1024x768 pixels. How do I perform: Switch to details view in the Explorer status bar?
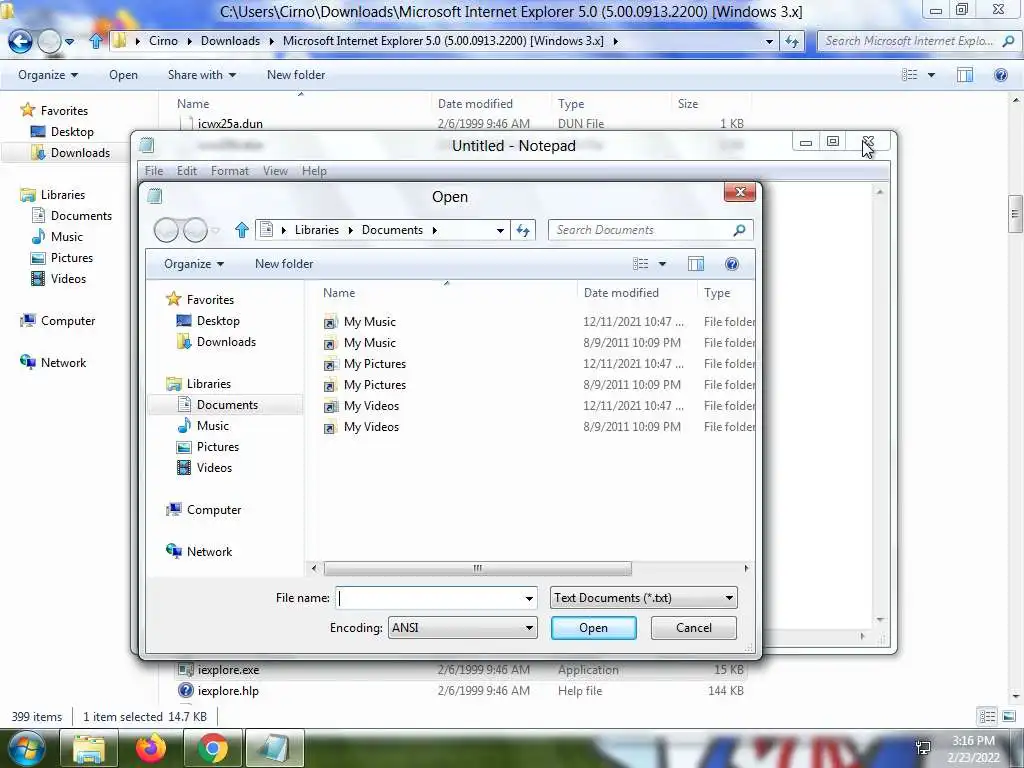coord(987,716)
